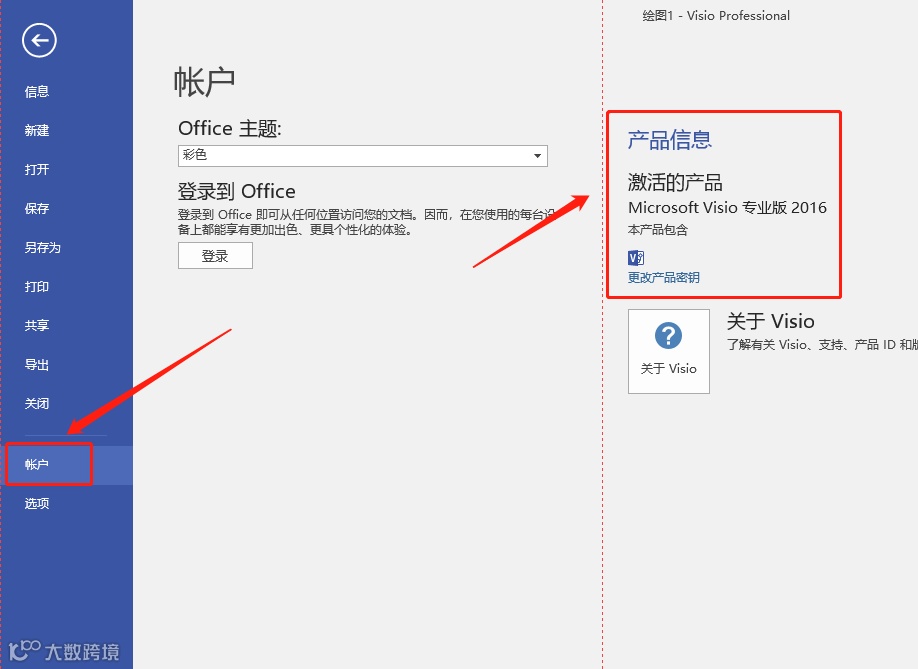
Task: Select 新建 in the sidebar
Action: [x=37, y=131]
